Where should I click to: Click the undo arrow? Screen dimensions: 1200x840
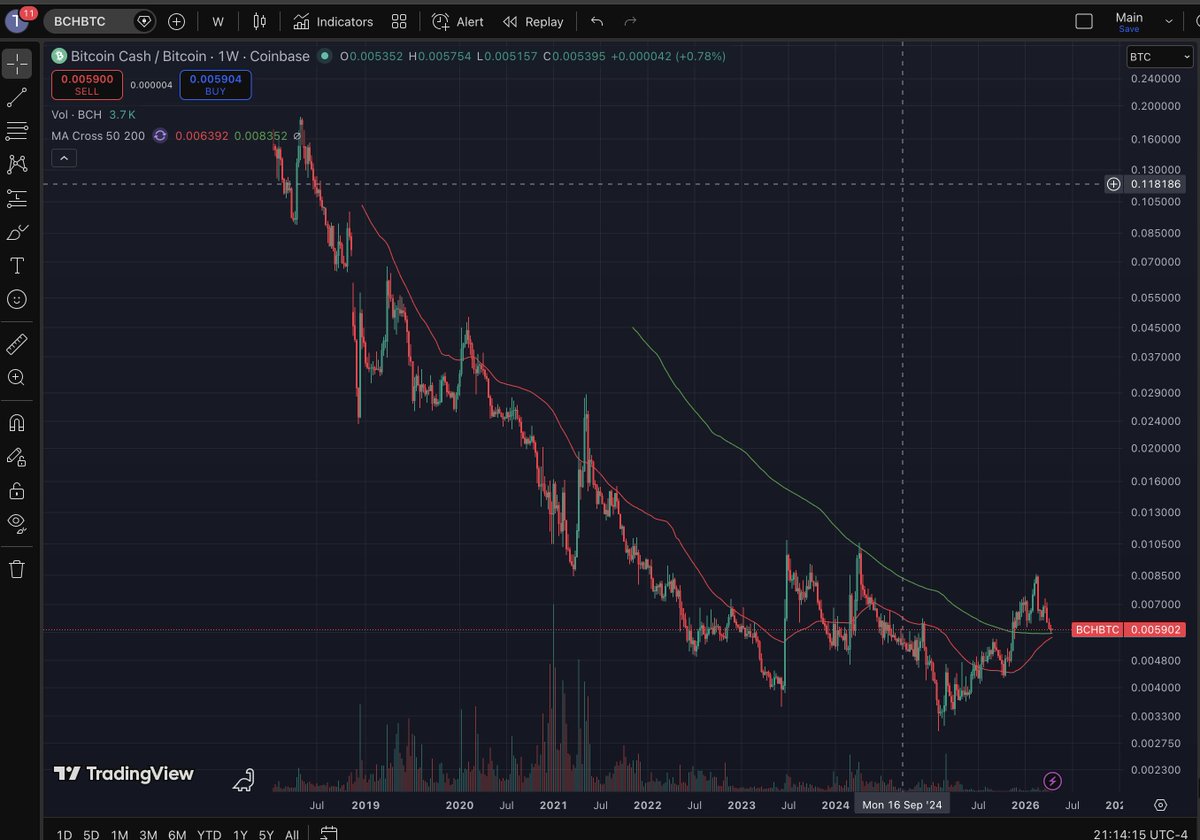tap(597, 21)
